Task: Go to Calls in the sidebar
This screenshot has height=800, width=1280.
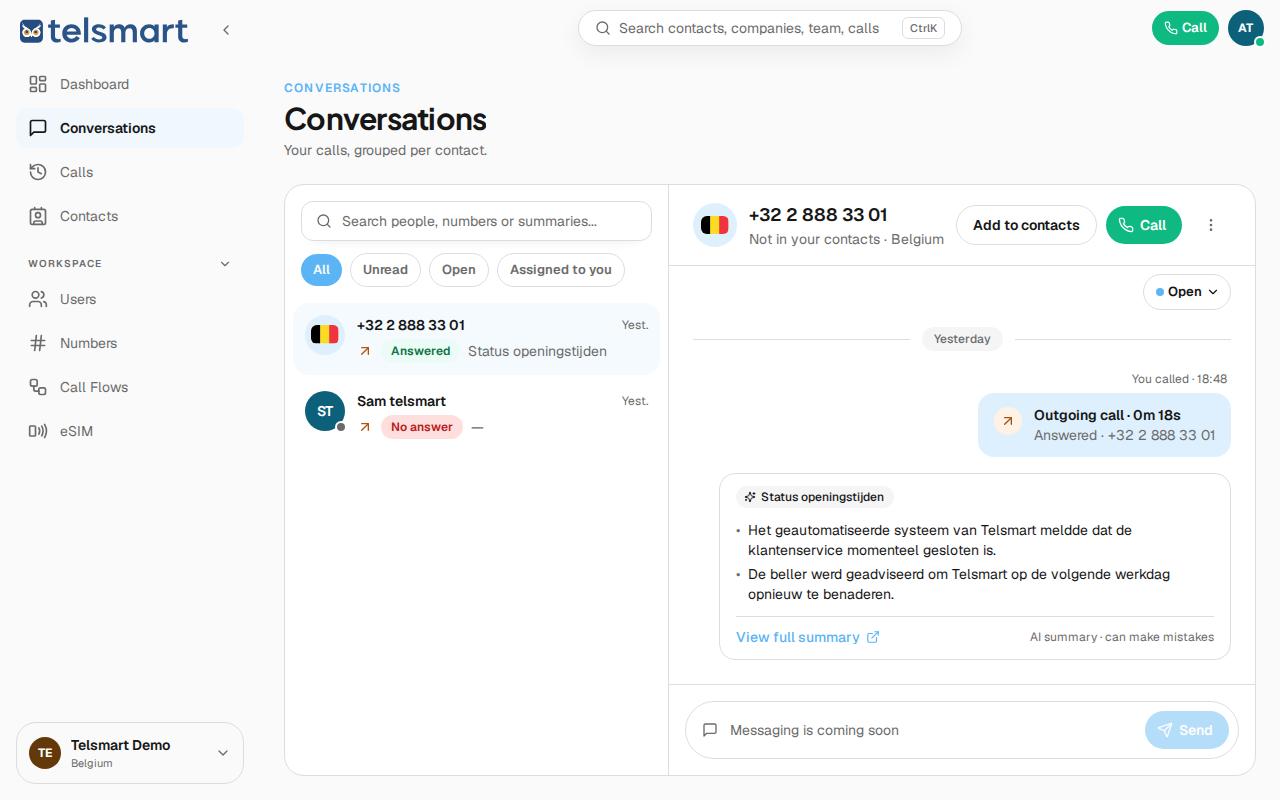Action: coord(130,172)
